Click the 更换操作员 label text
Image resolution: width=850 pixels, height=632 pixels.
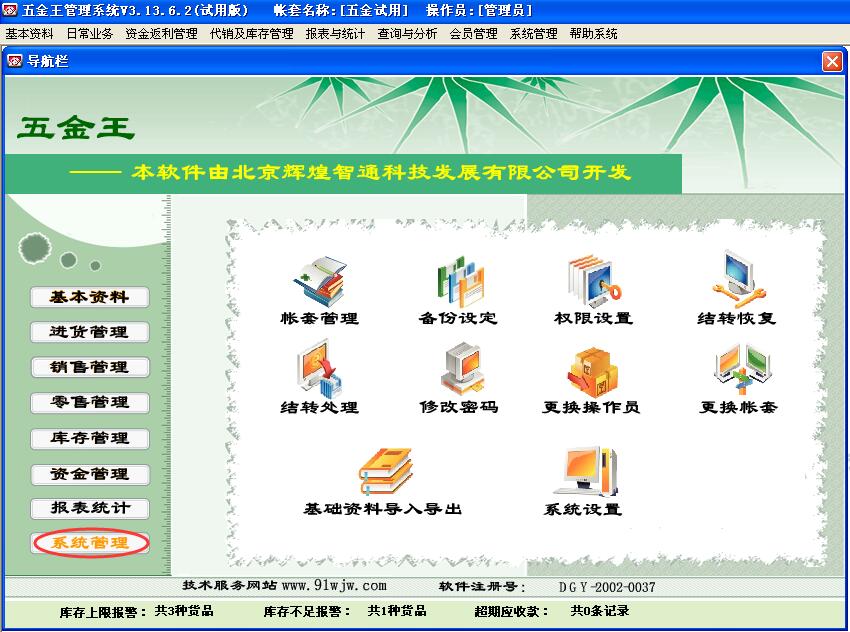click(591, 407)
